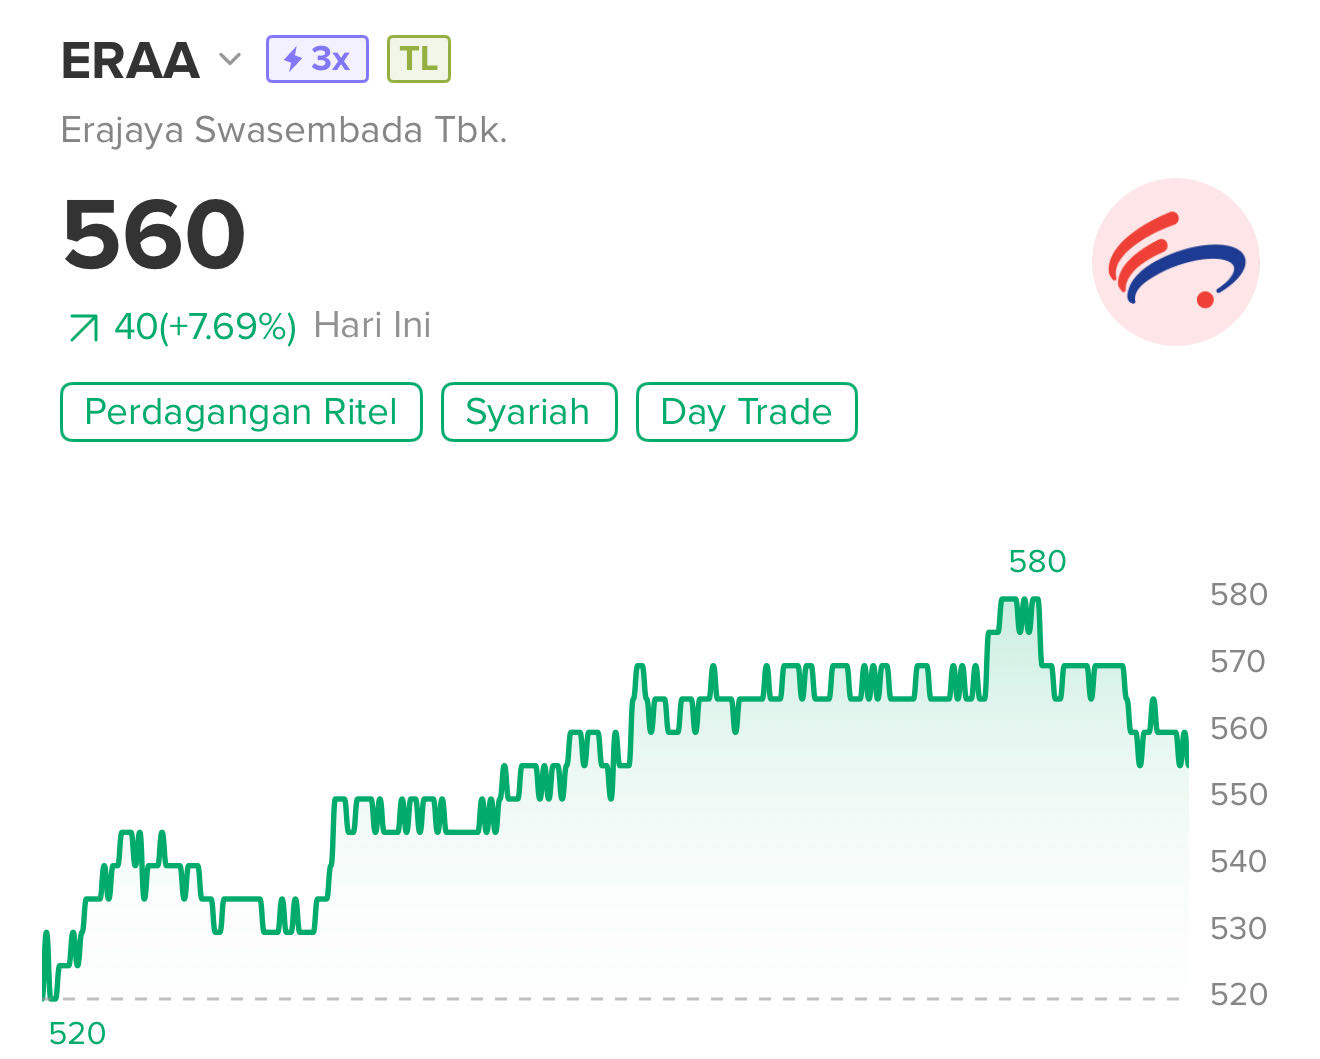This screenshot has height=1059, width=1320.
Task: Tap the Erajaya Swasembada Tbk. company name
Action: coord(284,130)
